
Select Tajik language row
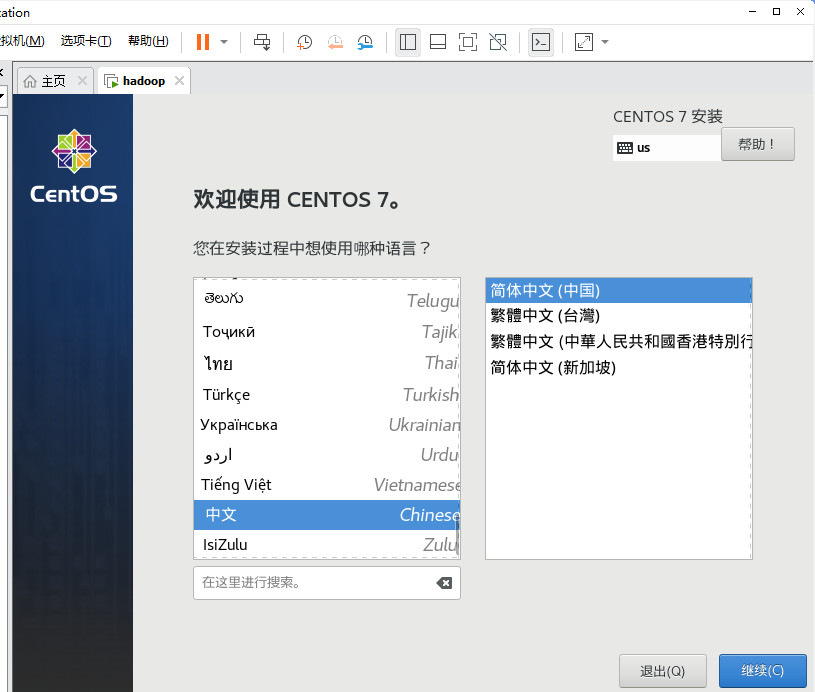tap(327, 331)
